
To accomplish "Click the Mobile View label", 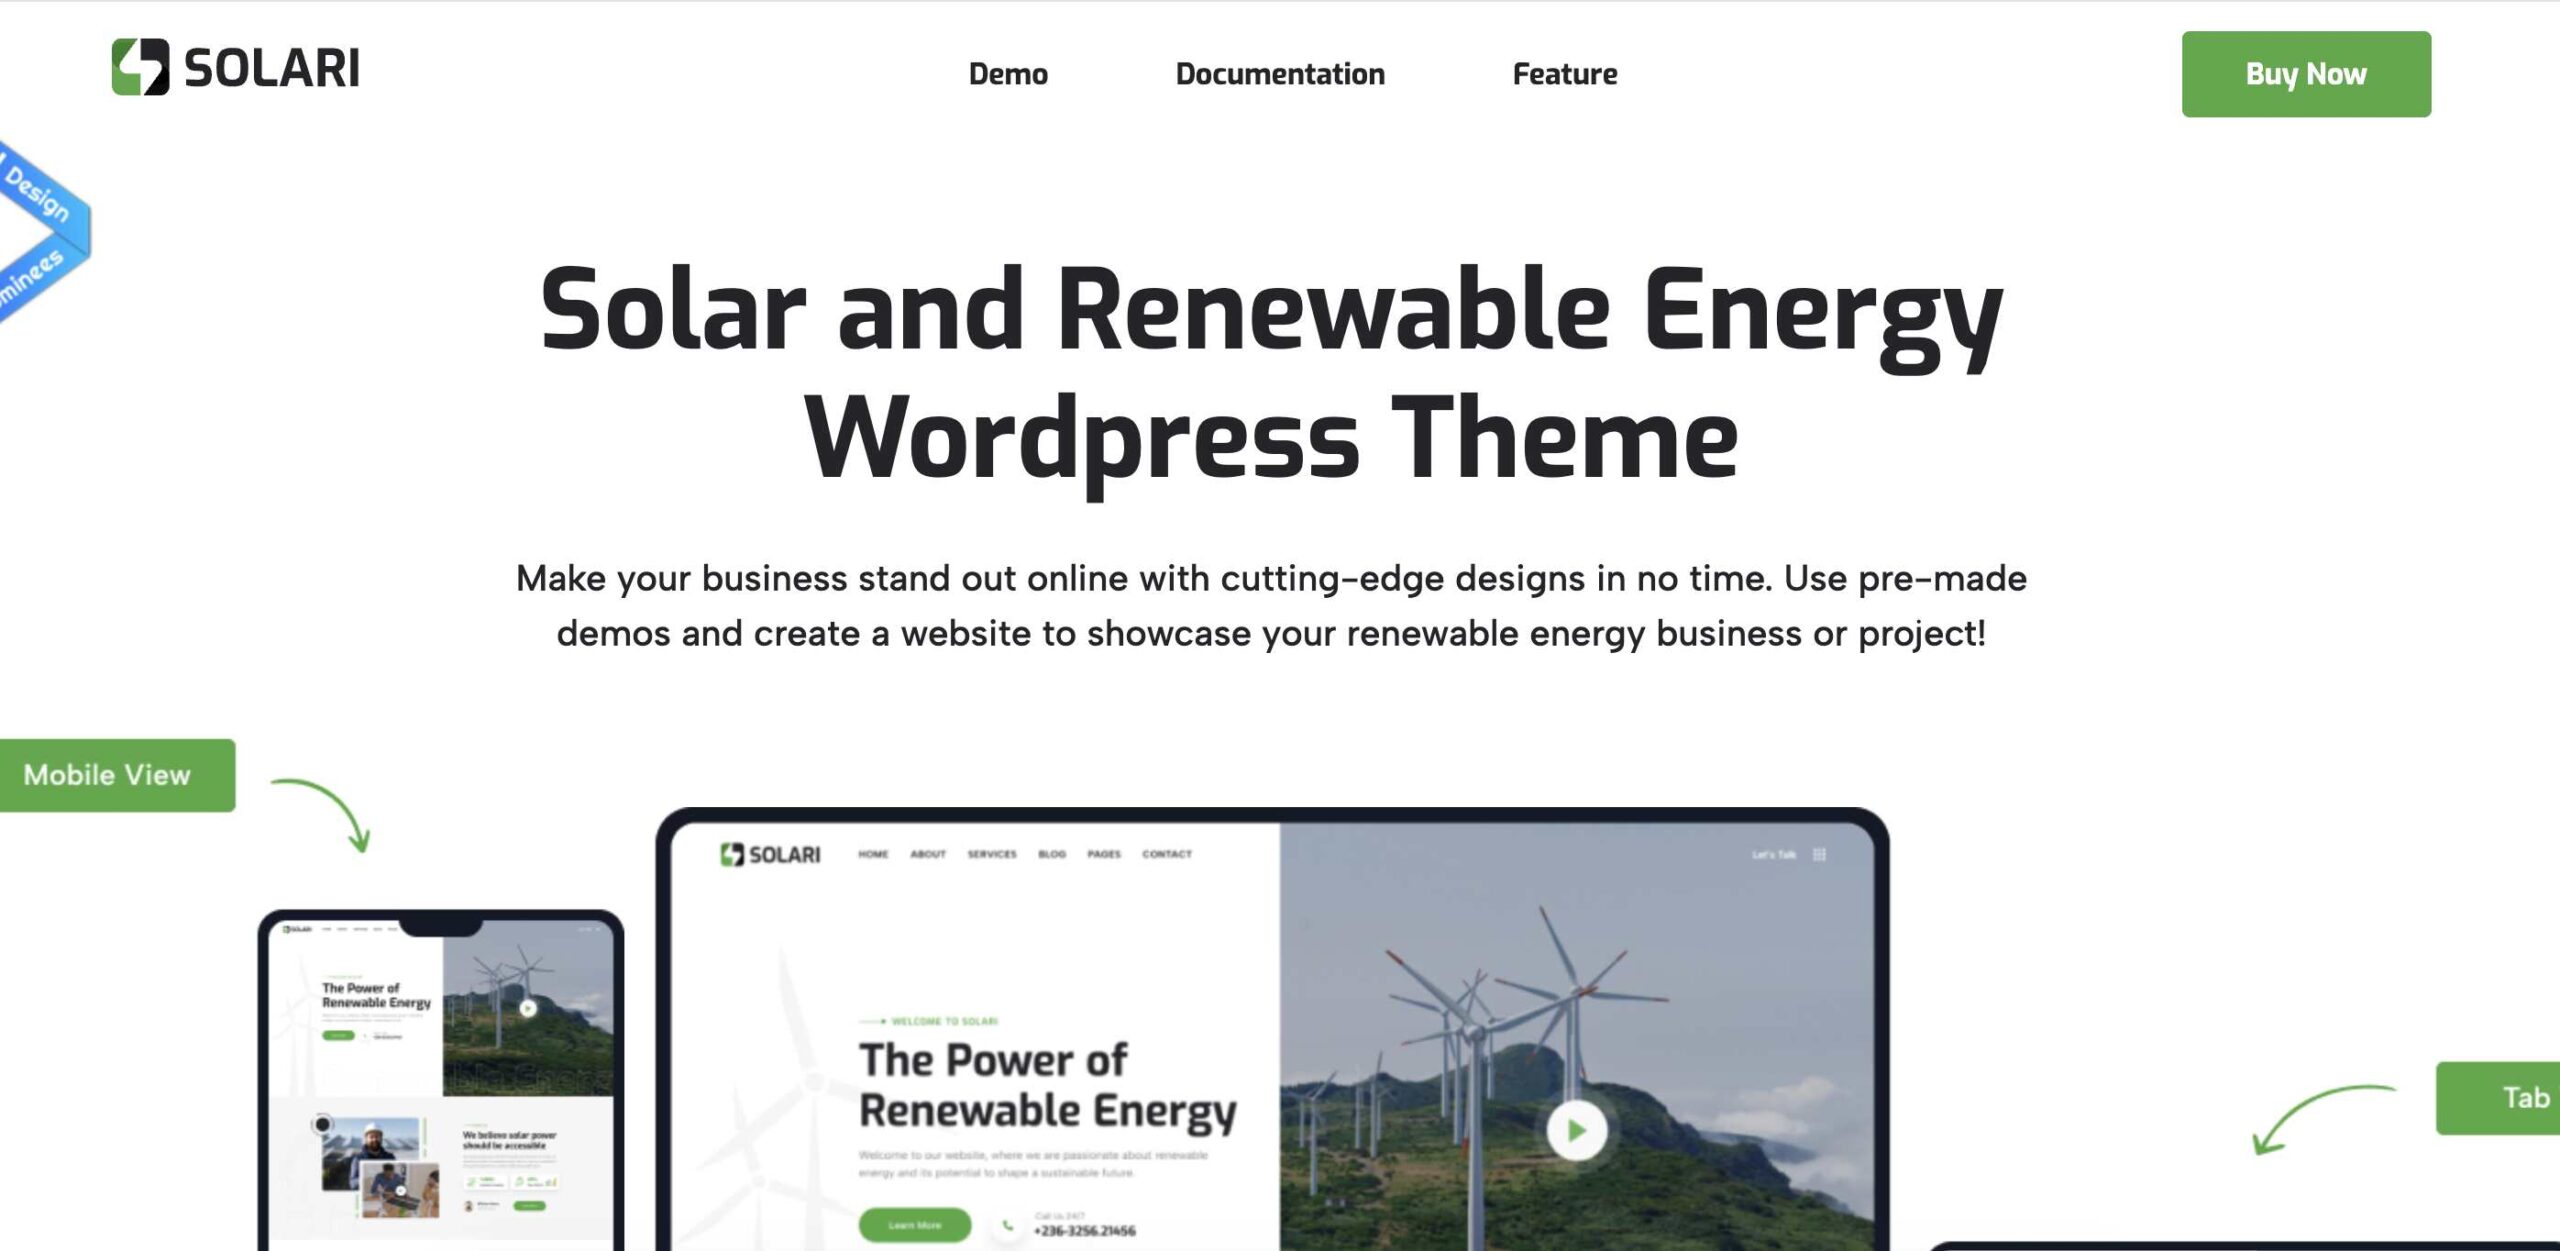I will coord(108,775).
